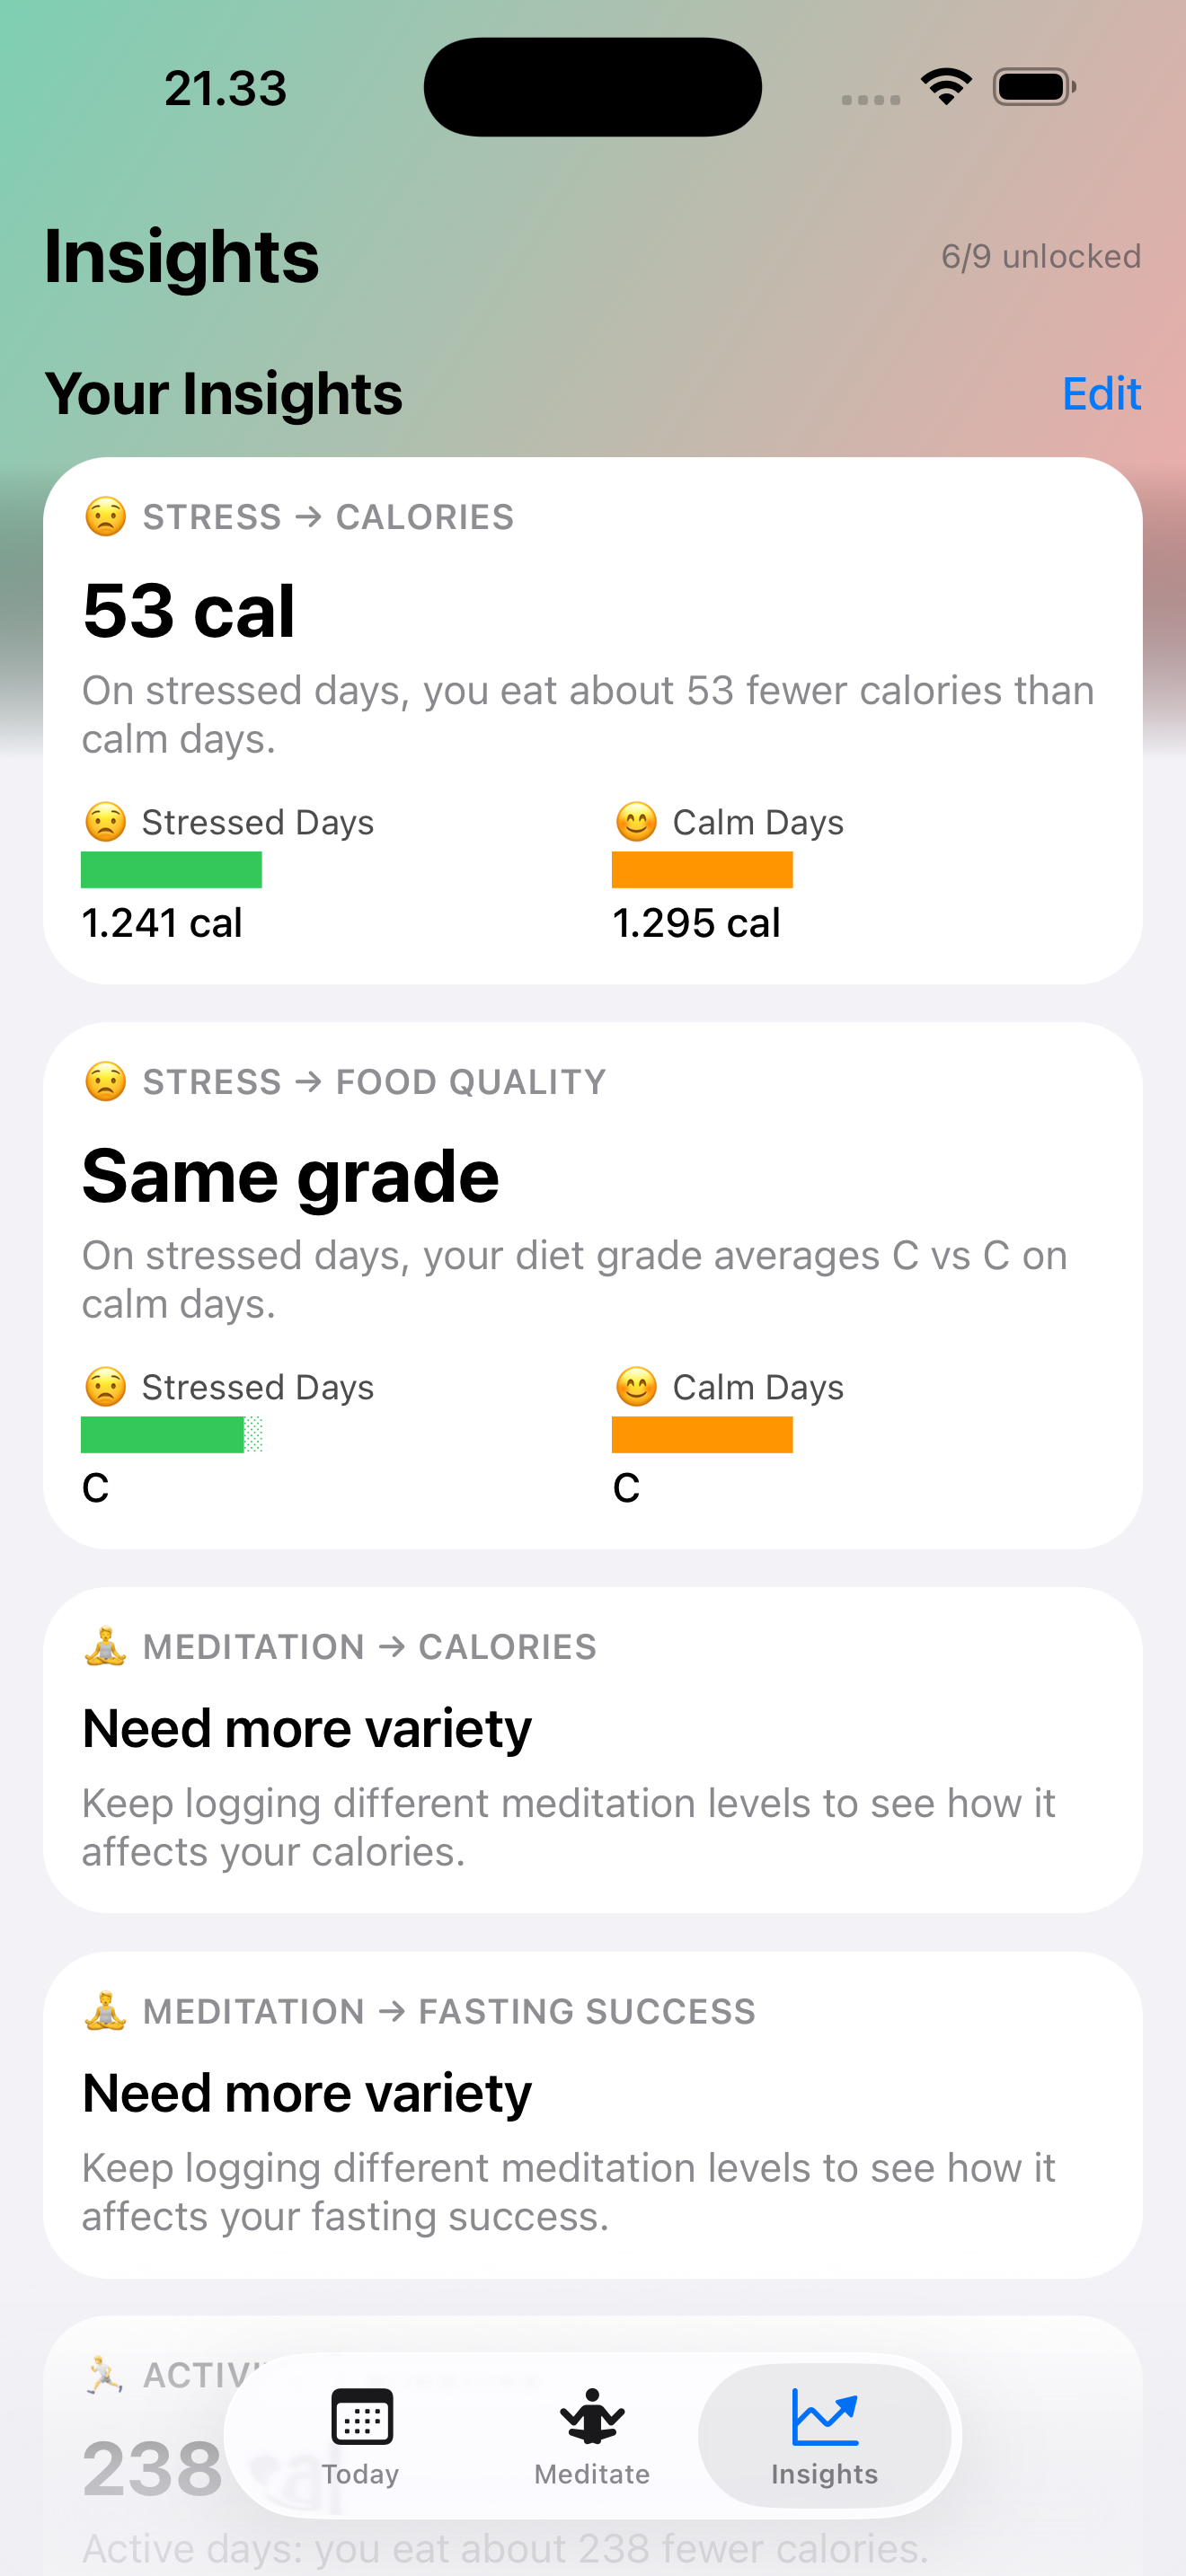Tap the stressed emoji in Stress → Food Quality card
This screenshot has width=1186, height=2576.
pyautogui.click(x=105, y=1081)
